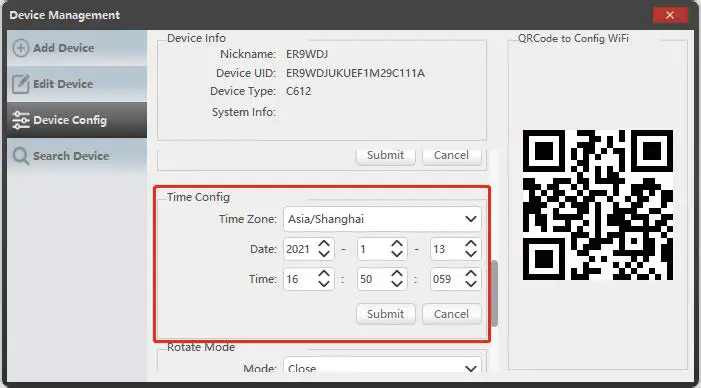Open the Time Zone dropdown
The image size is (701, 388).
click(x=382, y=219)
